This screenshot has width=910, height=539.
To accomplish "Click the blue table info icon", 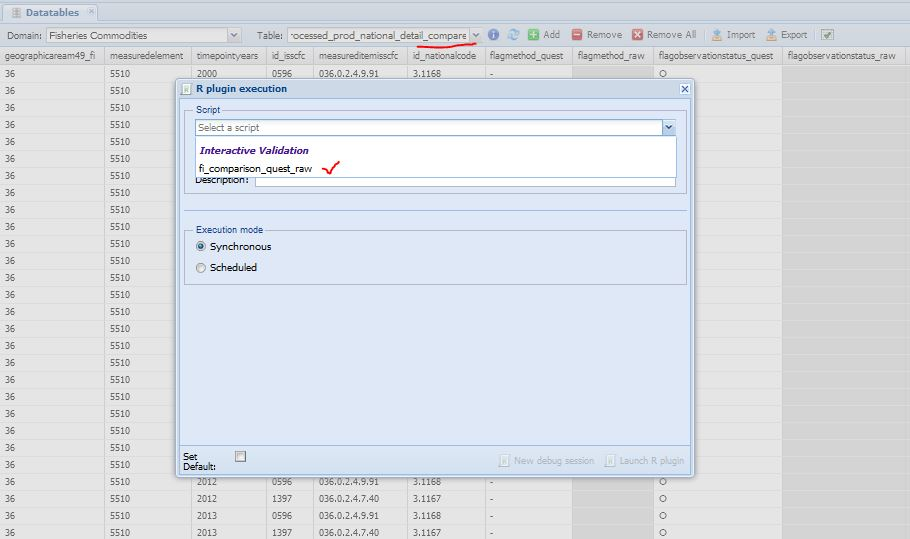I will tap(494, 35).
